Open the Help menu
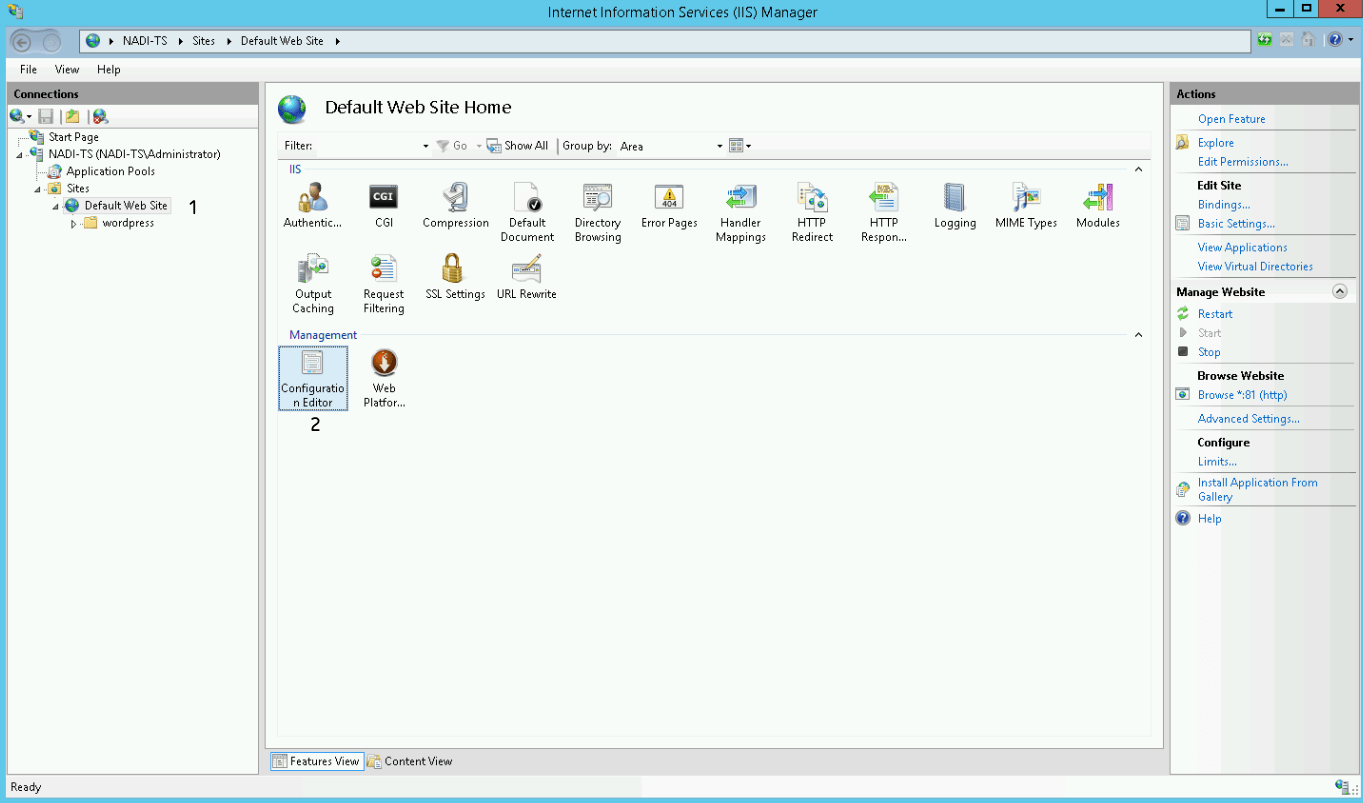 pyautogui.click(x=109, y=70)
